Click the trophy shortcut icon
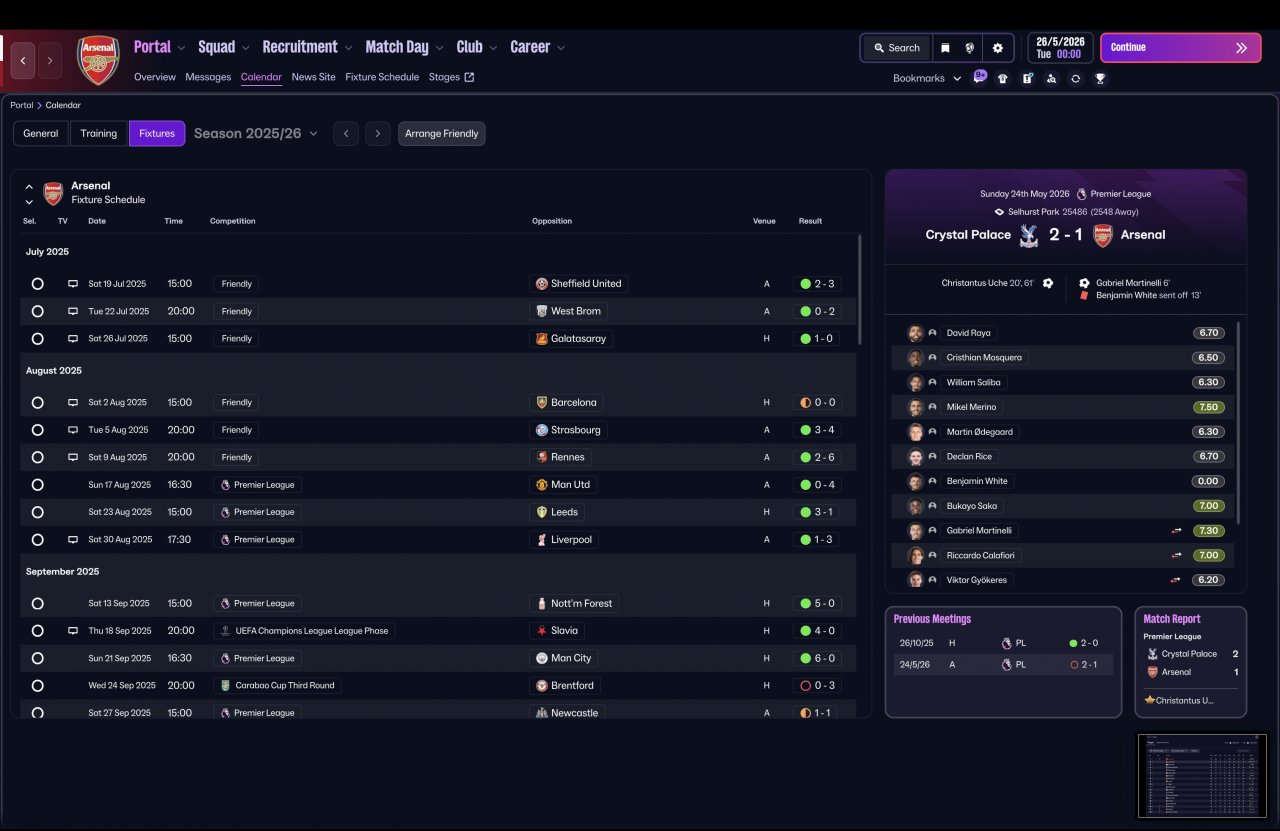This screenshot has height=831, width=1280. [1100, 78]
